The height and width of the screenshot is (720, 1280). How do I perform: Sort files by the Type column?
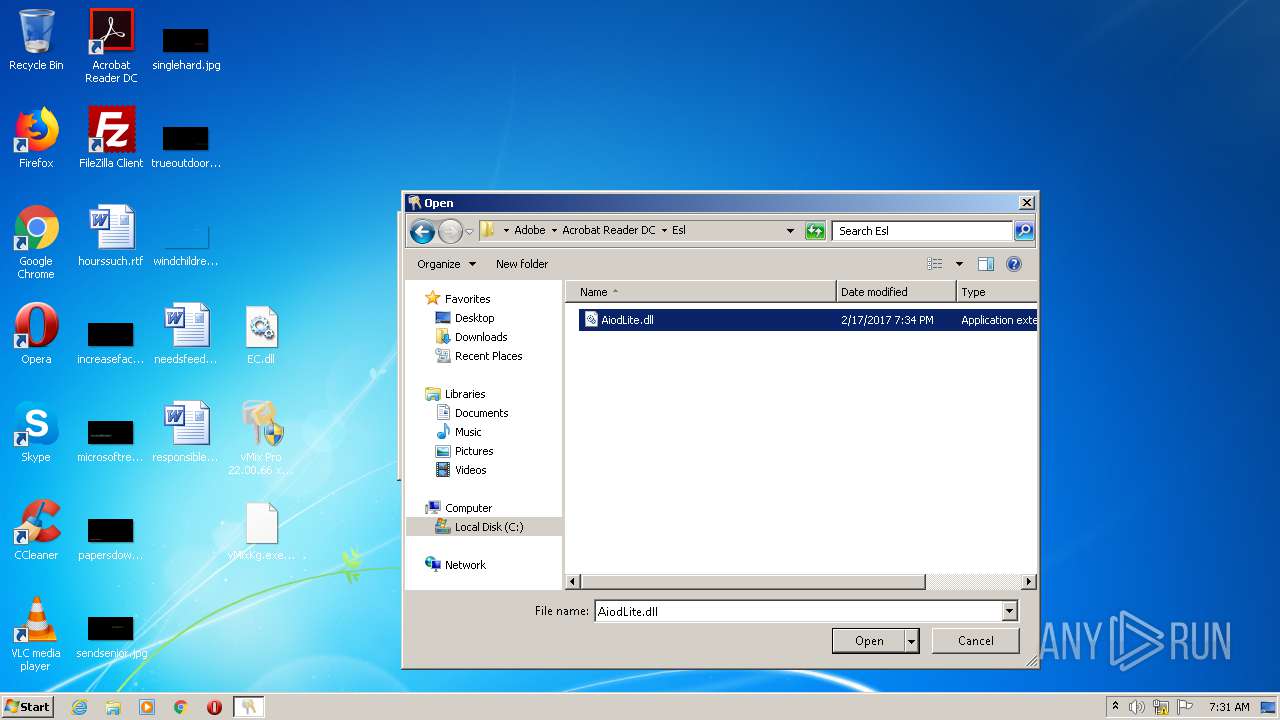pyautogui.click(x=996, y=292)
